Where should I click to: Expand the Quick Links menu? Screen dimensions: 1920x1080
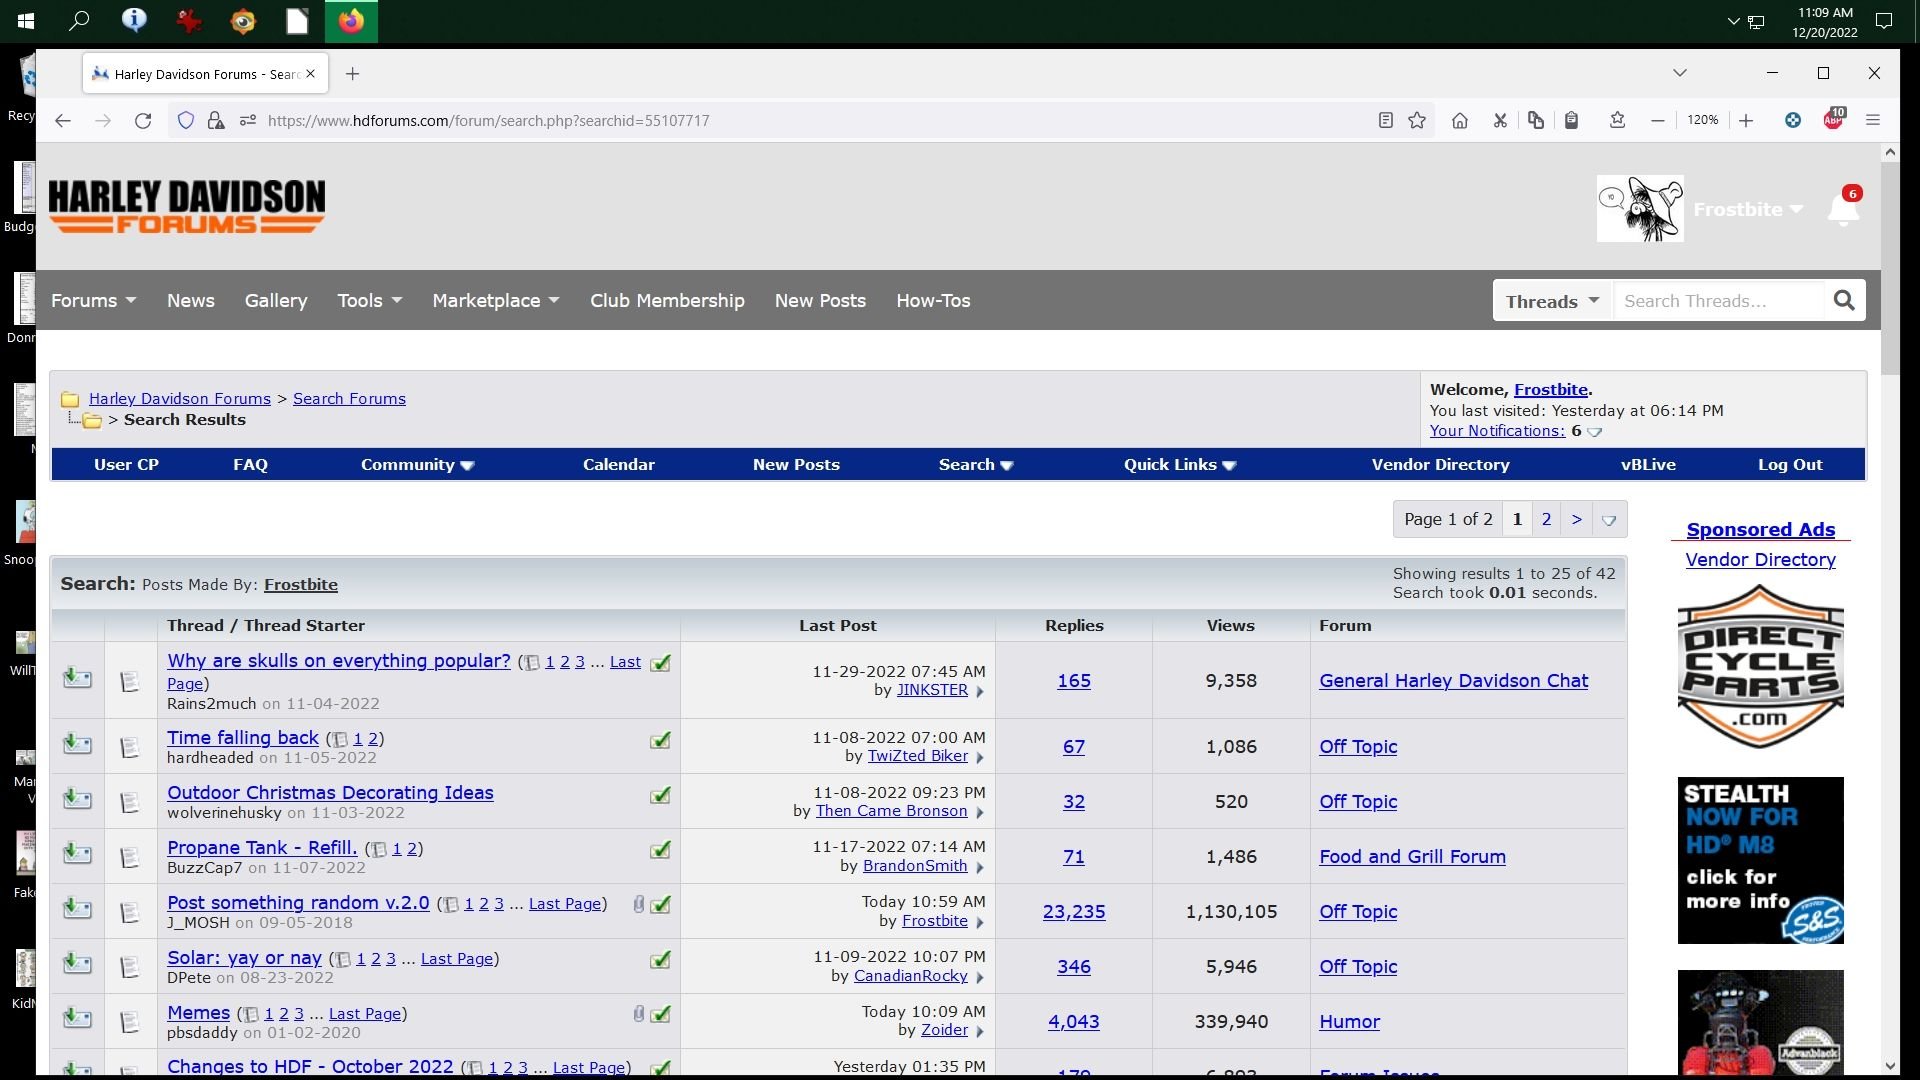[1179, 465]
